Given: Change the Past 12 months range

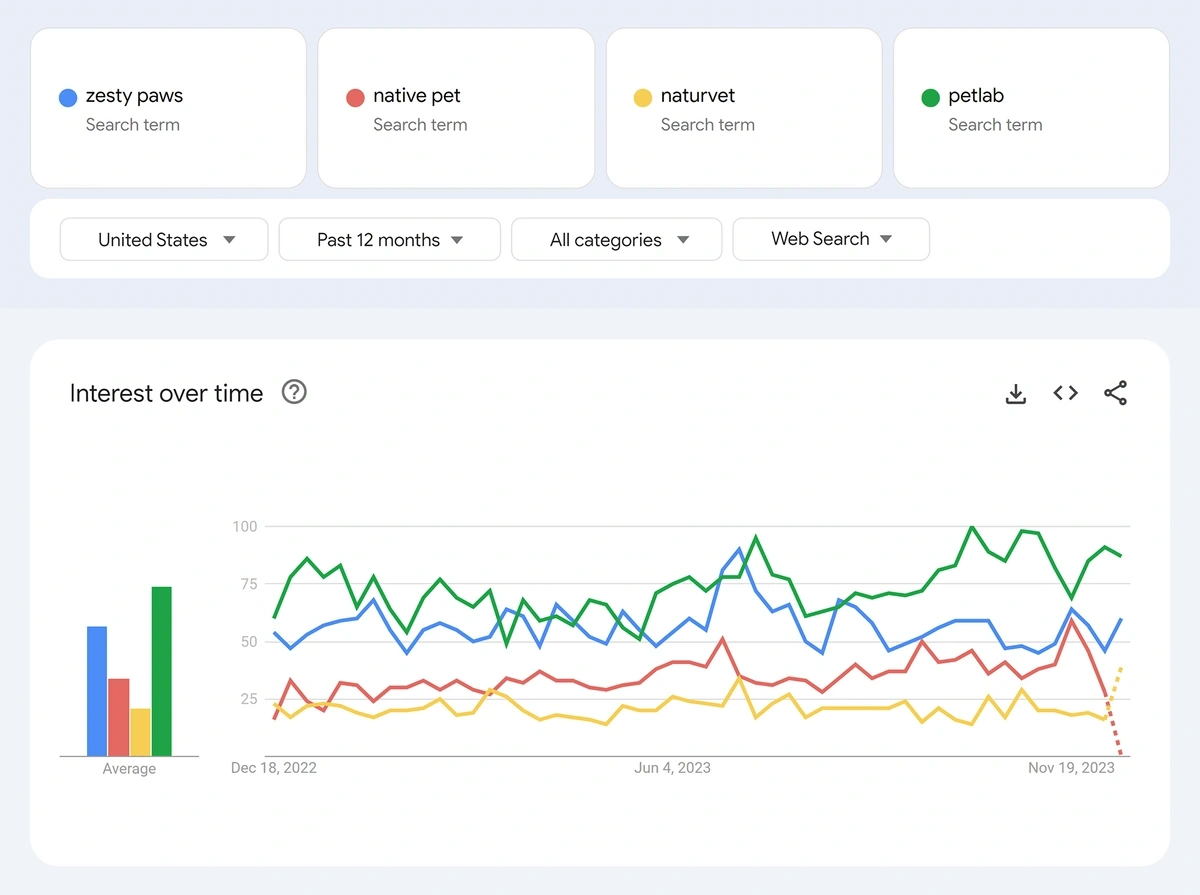Looking at the screenshot, I should (x=389, y=240).
